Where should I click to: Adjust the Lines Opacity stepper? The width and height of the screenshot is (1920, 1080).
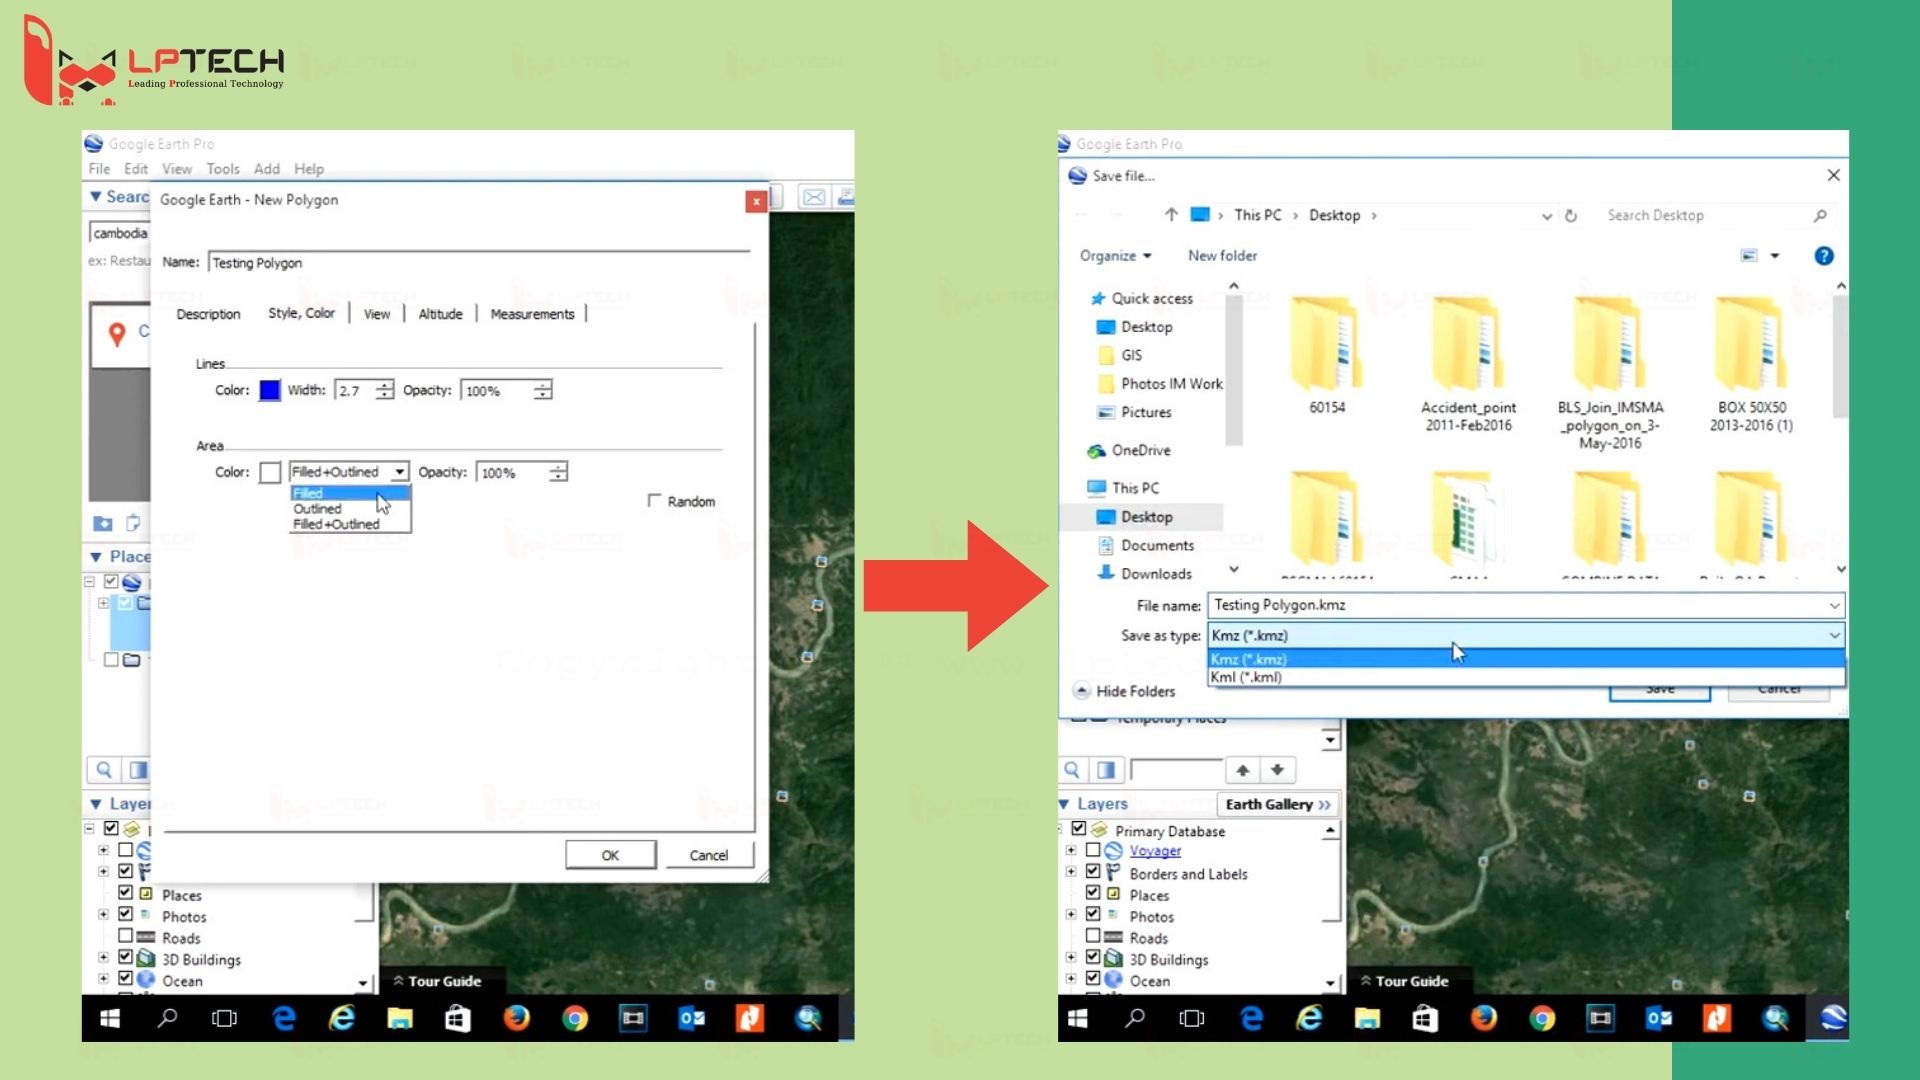point(542,390)
